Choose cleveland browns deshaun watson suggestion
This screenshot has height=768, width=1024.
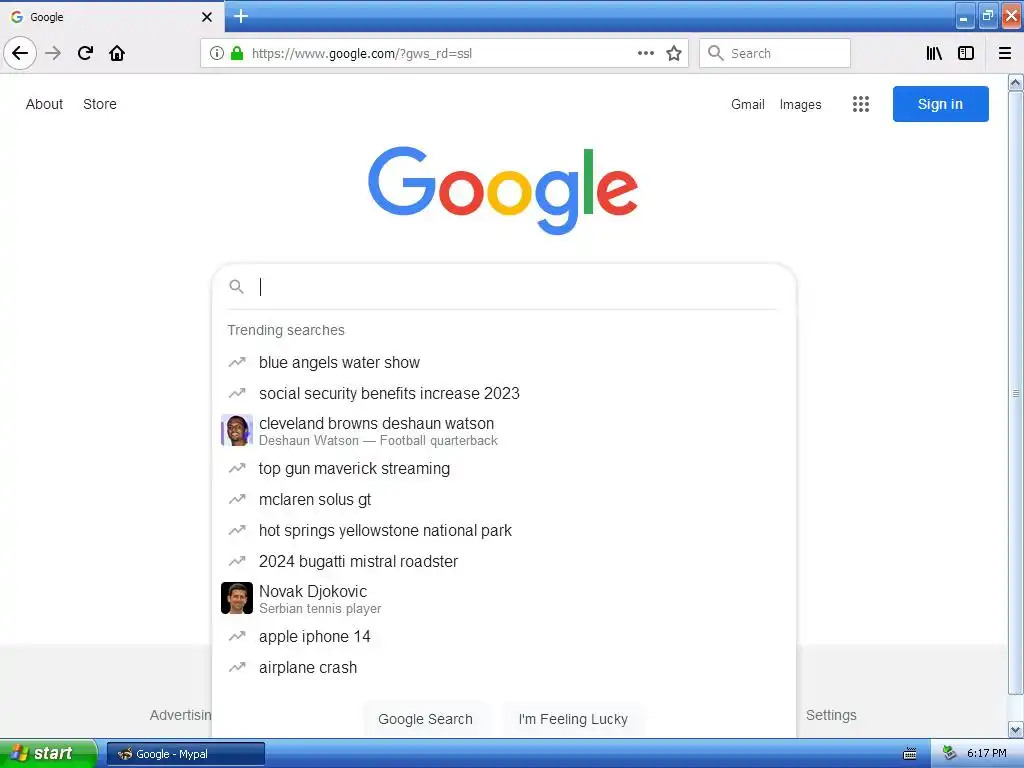504,431
